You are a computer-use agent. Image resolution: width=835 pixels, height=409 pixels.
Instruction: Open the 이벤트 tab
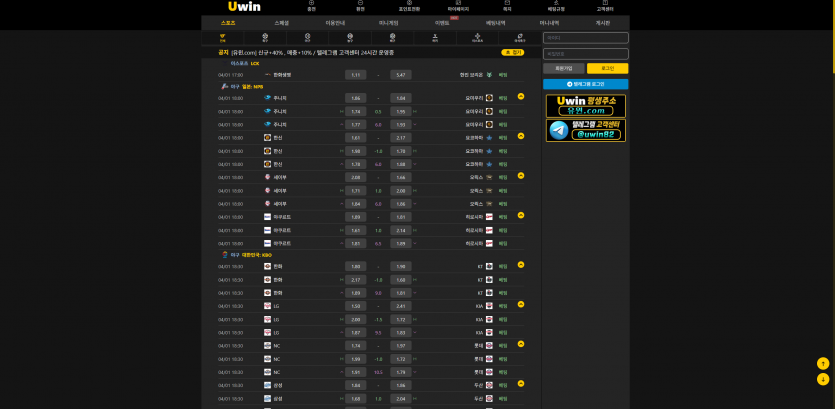click(x=442, y=22)
